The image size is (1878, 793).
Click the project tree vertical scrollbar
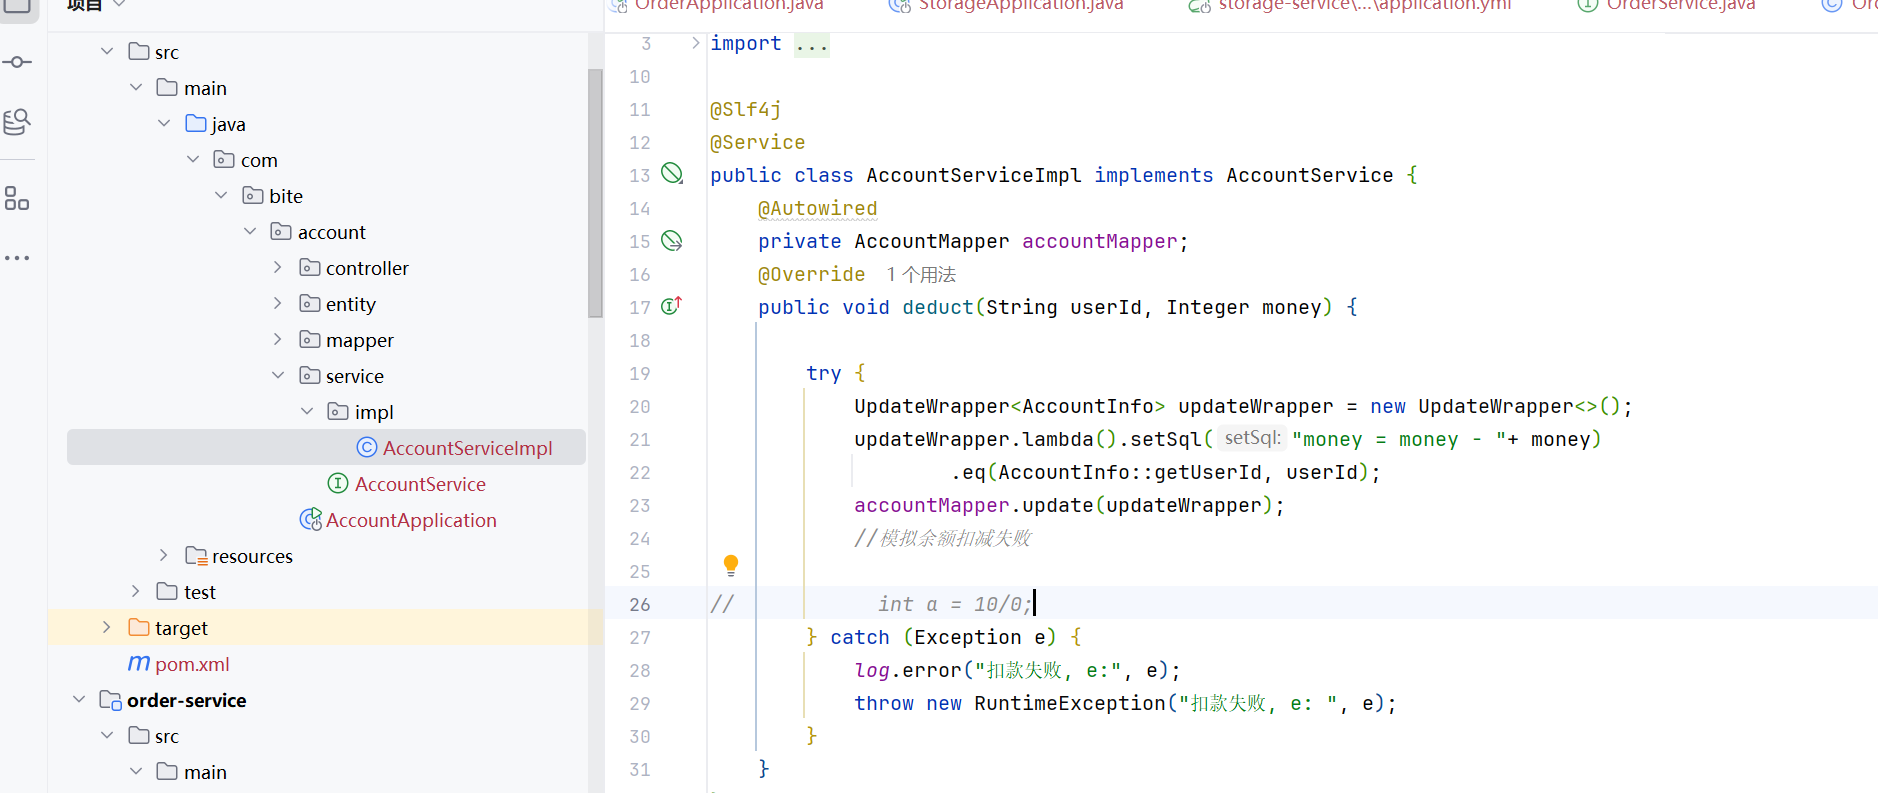pyautogui.click(x=595, y=192)
